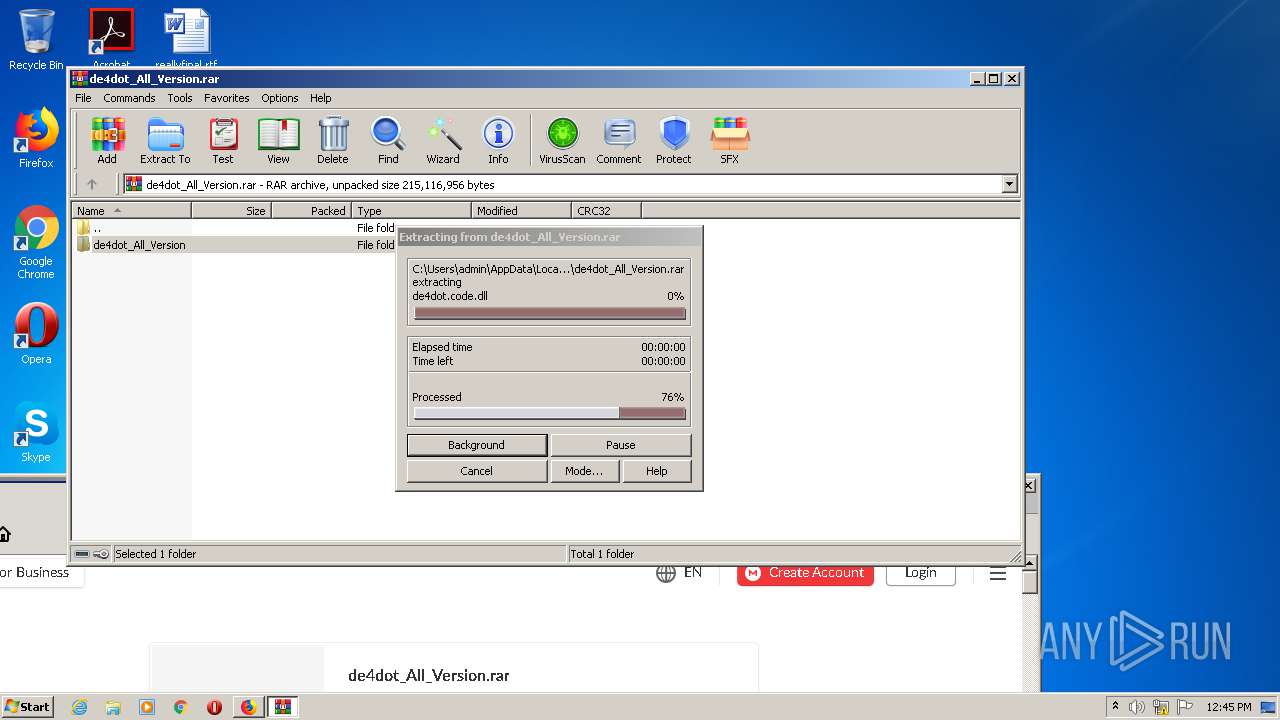Open the EN language selector

680,573
